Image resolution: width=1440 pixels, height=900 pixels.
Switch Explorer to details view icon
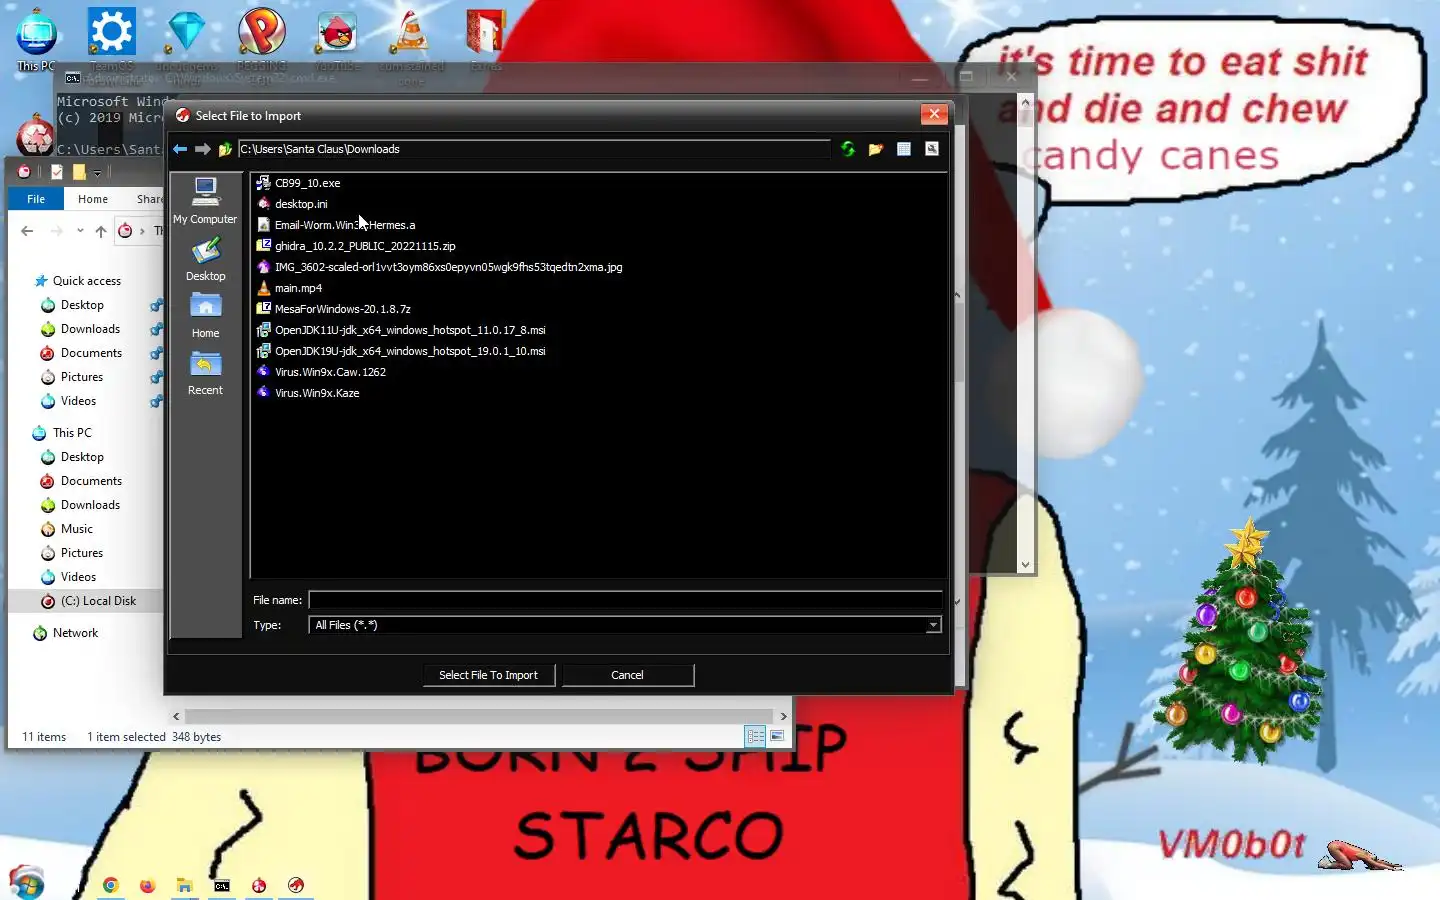(755, 737)
